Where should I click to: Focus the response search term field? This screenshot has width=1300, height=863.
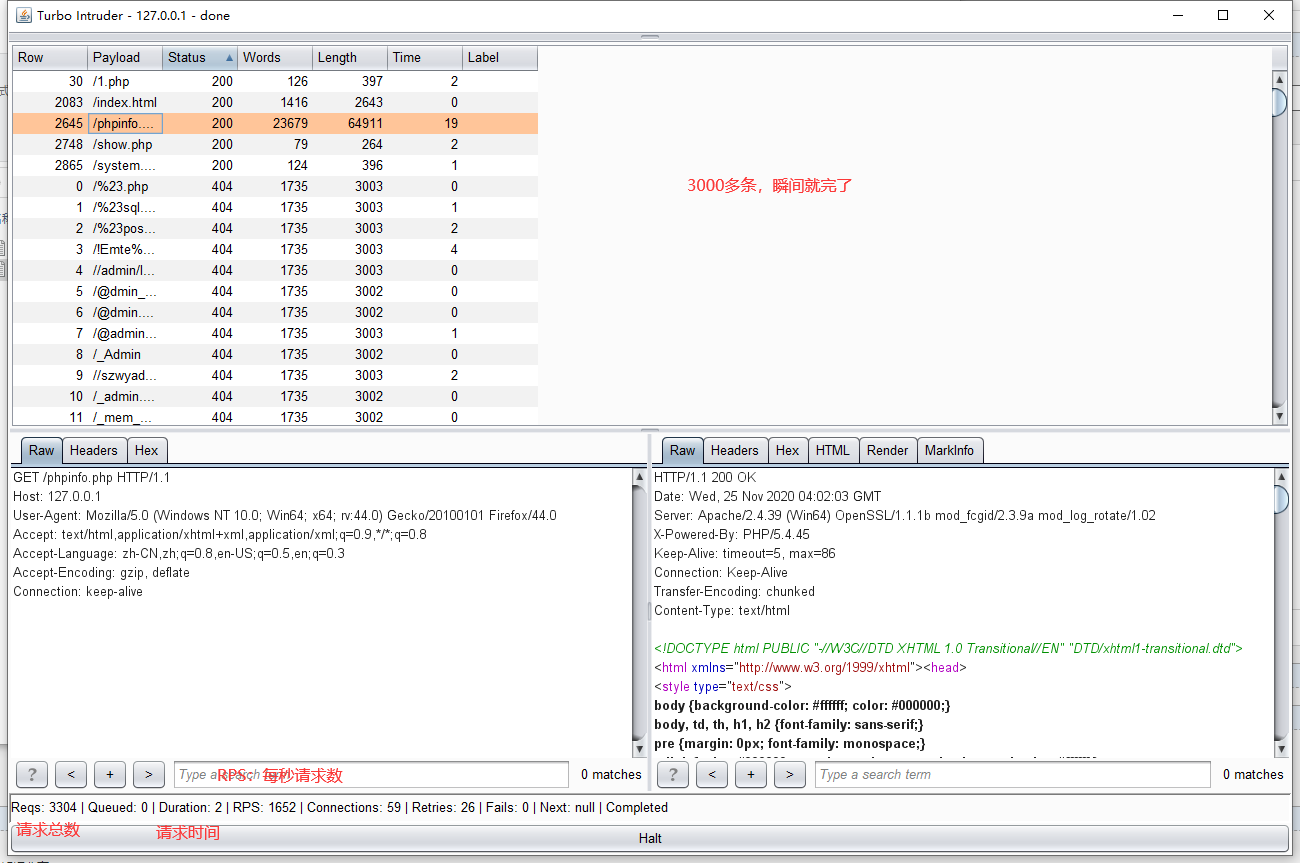[x=1013, y=774]
